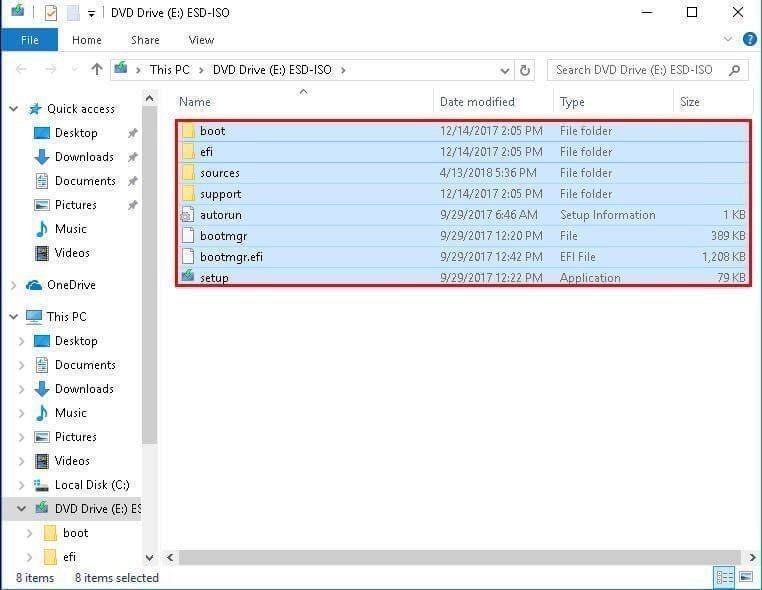Expand Desktop under This PC

pyautogui.click(x=21, y=341)
